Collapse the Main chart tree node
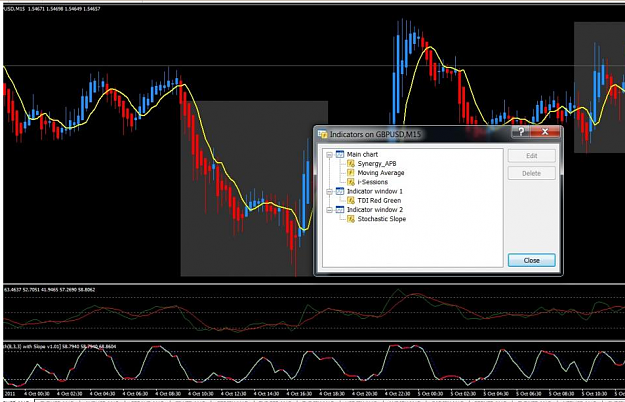This screenshot has width=625, height=402. coord(329,155)
